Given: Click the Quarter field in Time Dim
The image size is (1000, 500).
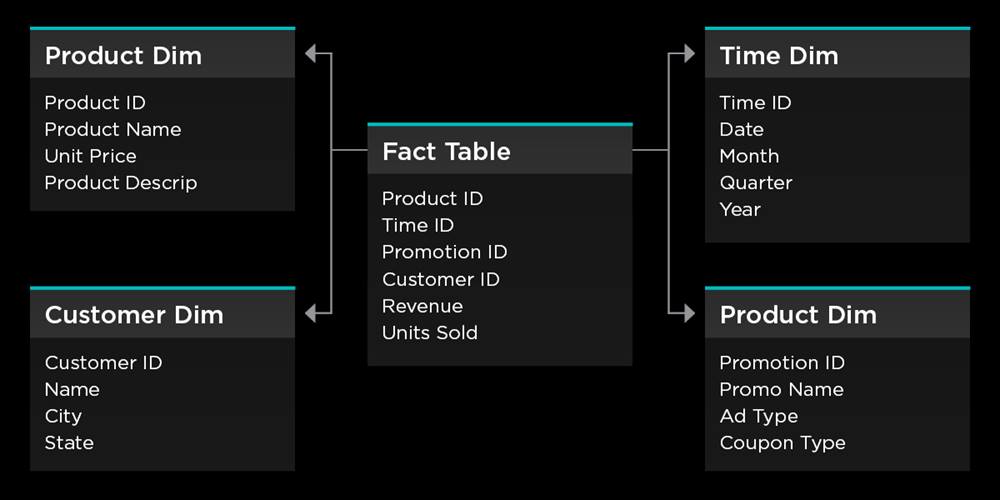Looking at the screenshot, I should coord(755,183).
